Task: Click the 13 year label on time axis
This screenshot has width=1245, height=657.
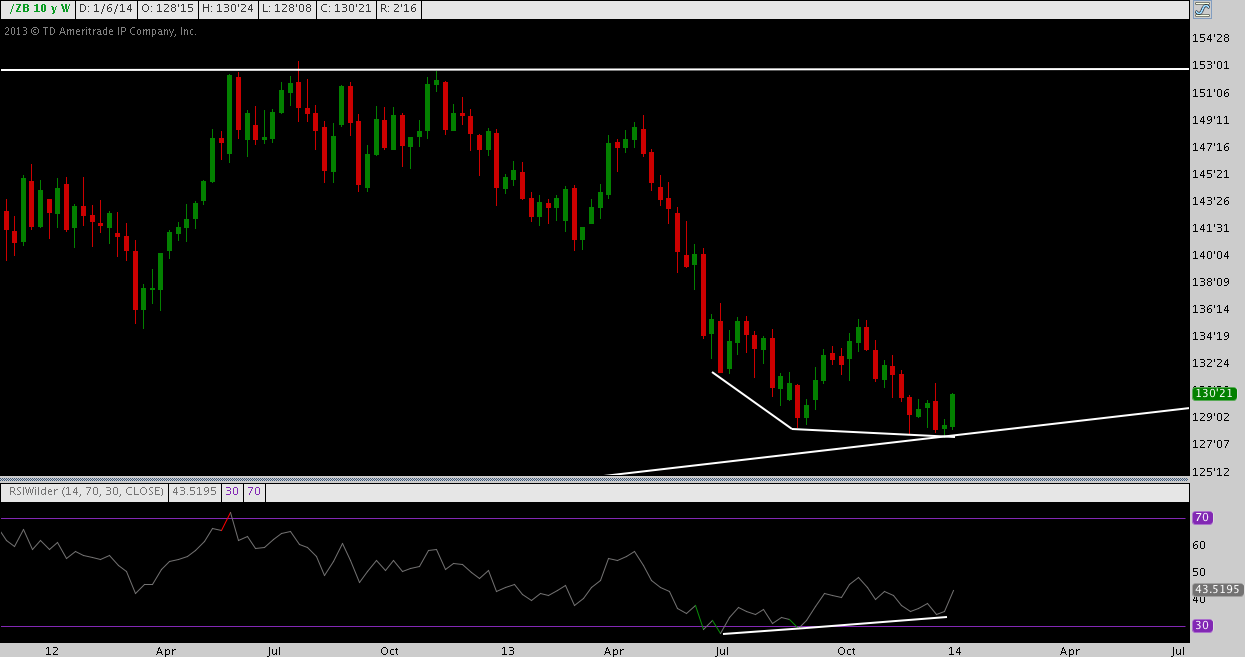Action: pyautogui.click(x=508, y=651)
